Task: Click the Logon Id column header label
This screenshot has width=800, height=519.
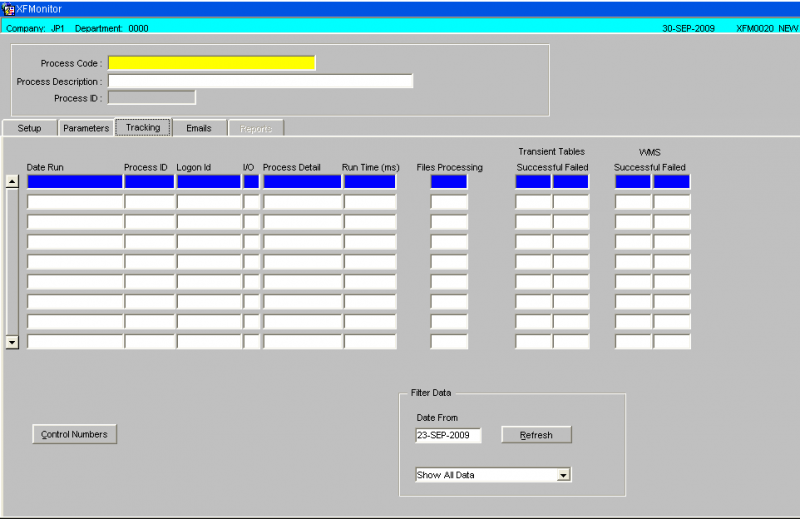Action: tap(193, 167)
